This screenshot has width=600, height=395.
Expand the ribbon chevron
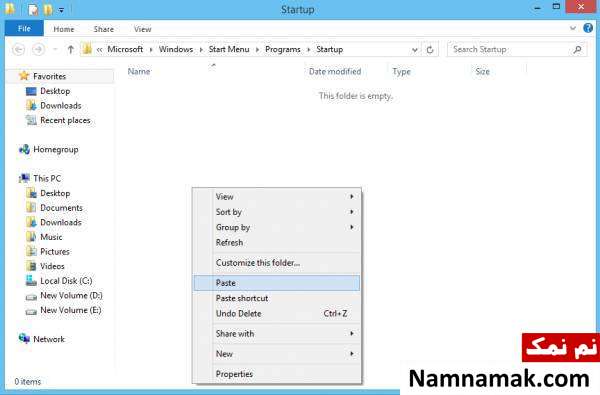(x=573, y=28)
